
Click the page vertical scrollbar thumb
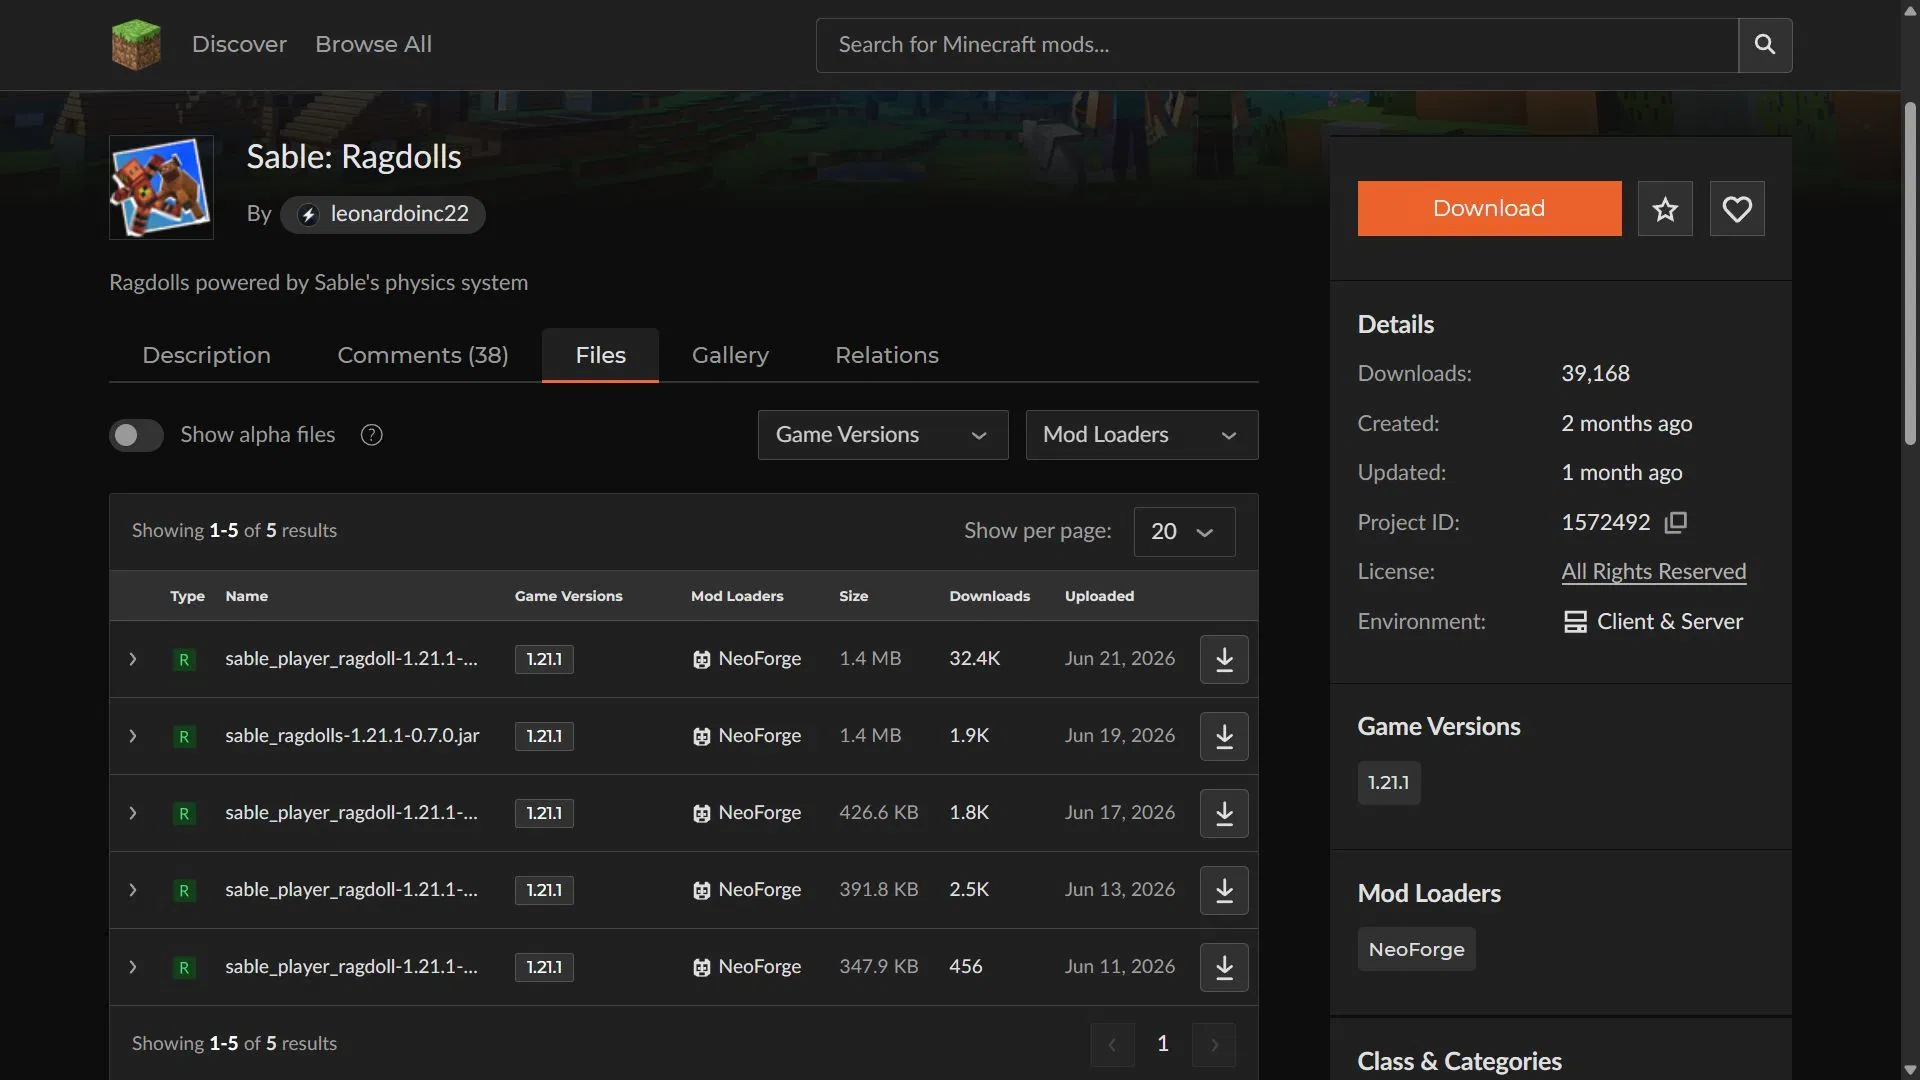(x=1910, y=272)
